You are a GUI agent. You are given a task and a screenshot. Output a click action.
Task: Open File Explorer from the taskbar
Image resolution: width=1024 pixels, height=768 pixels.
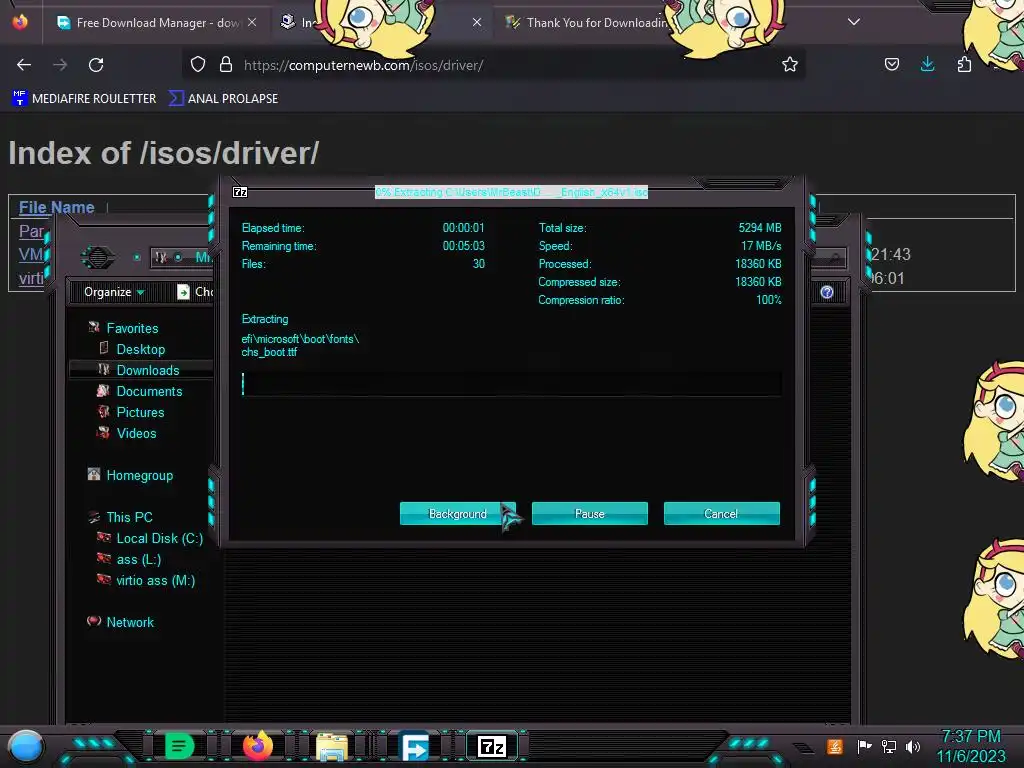[332, 746]
